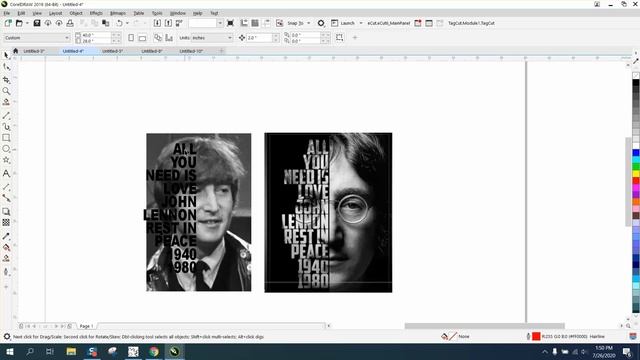Open File Explorer from taskbar
The height and width of the screenshot is (360, 640).
71,351
